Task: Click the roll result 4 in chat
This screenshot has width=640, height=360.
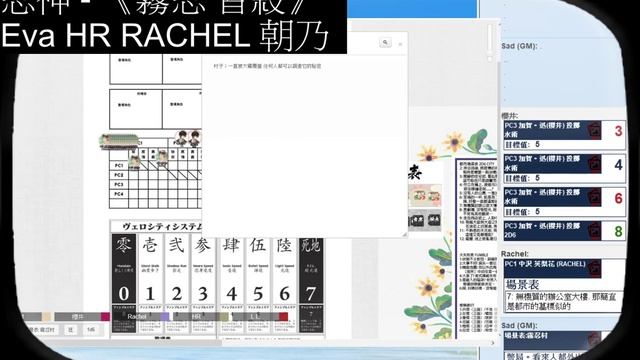Action: point(618,165)
